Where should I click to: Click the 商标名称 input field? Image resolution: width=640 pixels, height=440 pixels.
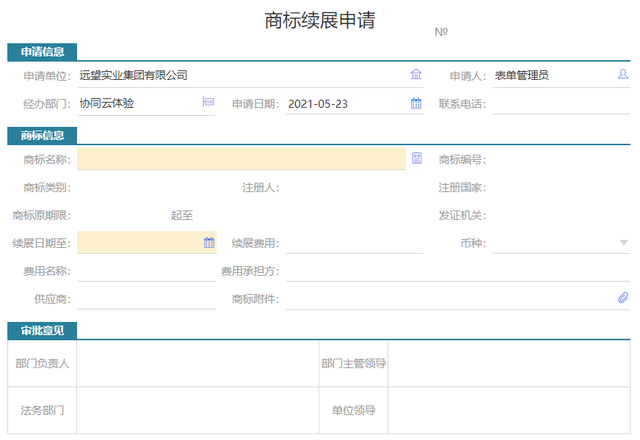pyautogui.click(x=240, y=159)
